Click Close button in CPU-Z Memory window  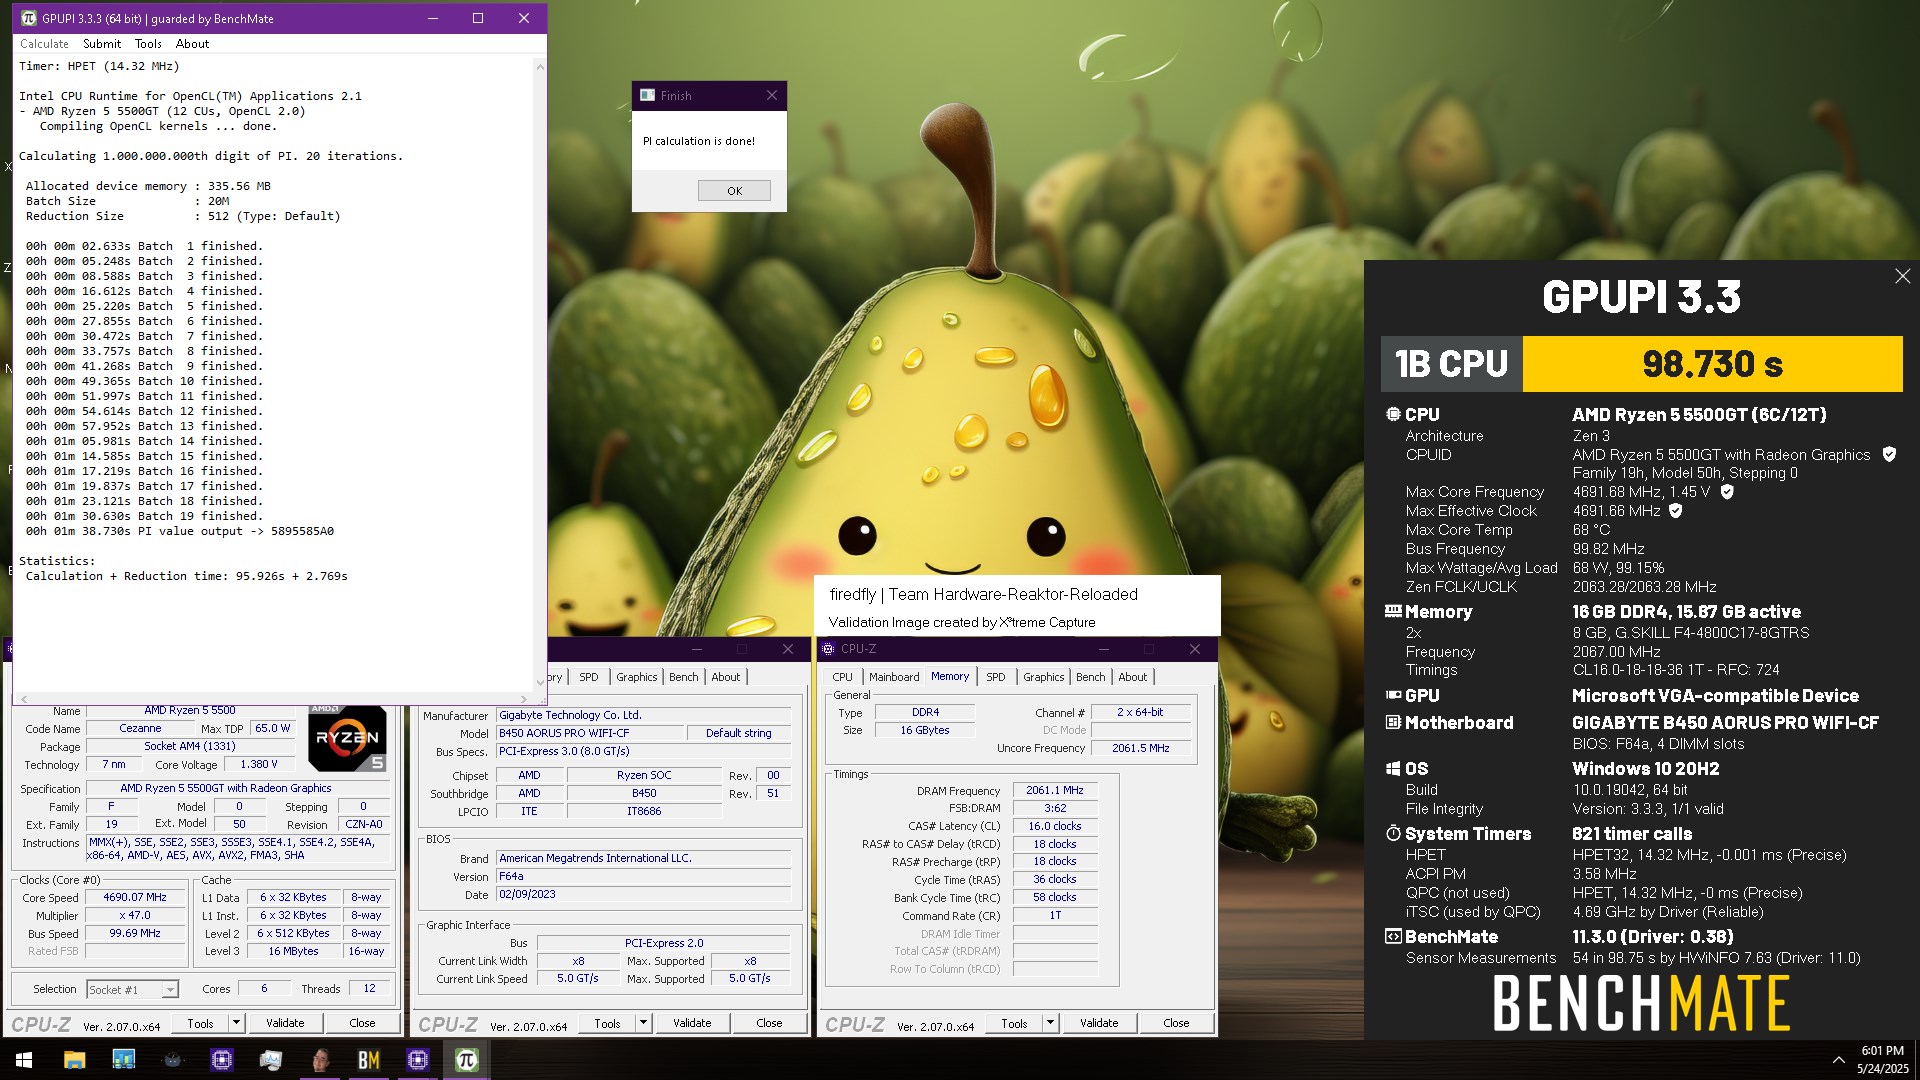1176,1023
